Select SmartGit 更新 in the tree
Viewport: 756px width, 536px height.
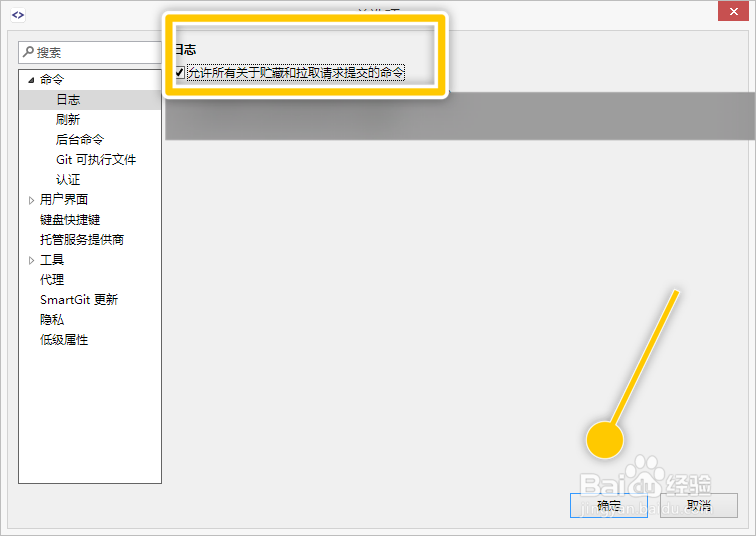click(x=79, y=300)
